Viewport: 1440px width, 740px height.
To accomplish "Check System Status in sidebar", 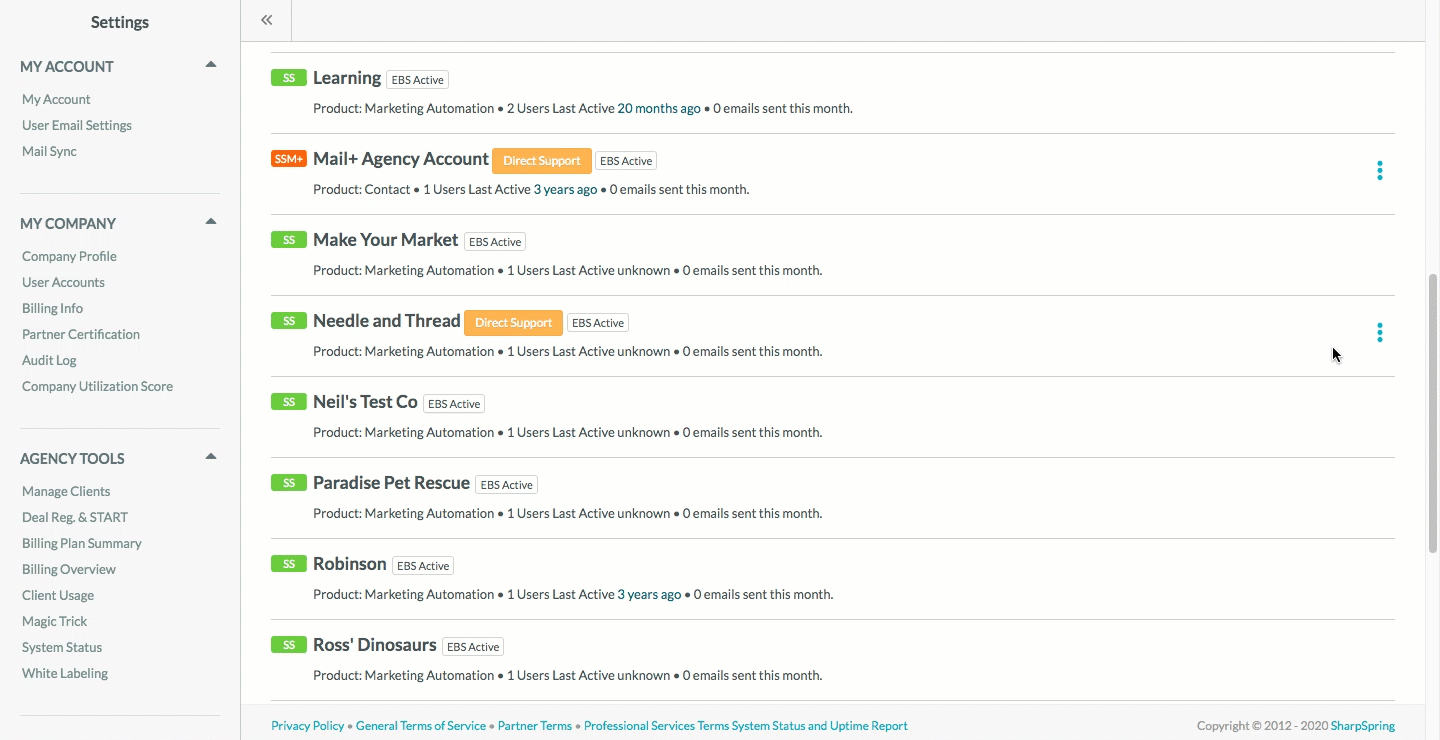I will pyautogui.click(x=62, y=647).
